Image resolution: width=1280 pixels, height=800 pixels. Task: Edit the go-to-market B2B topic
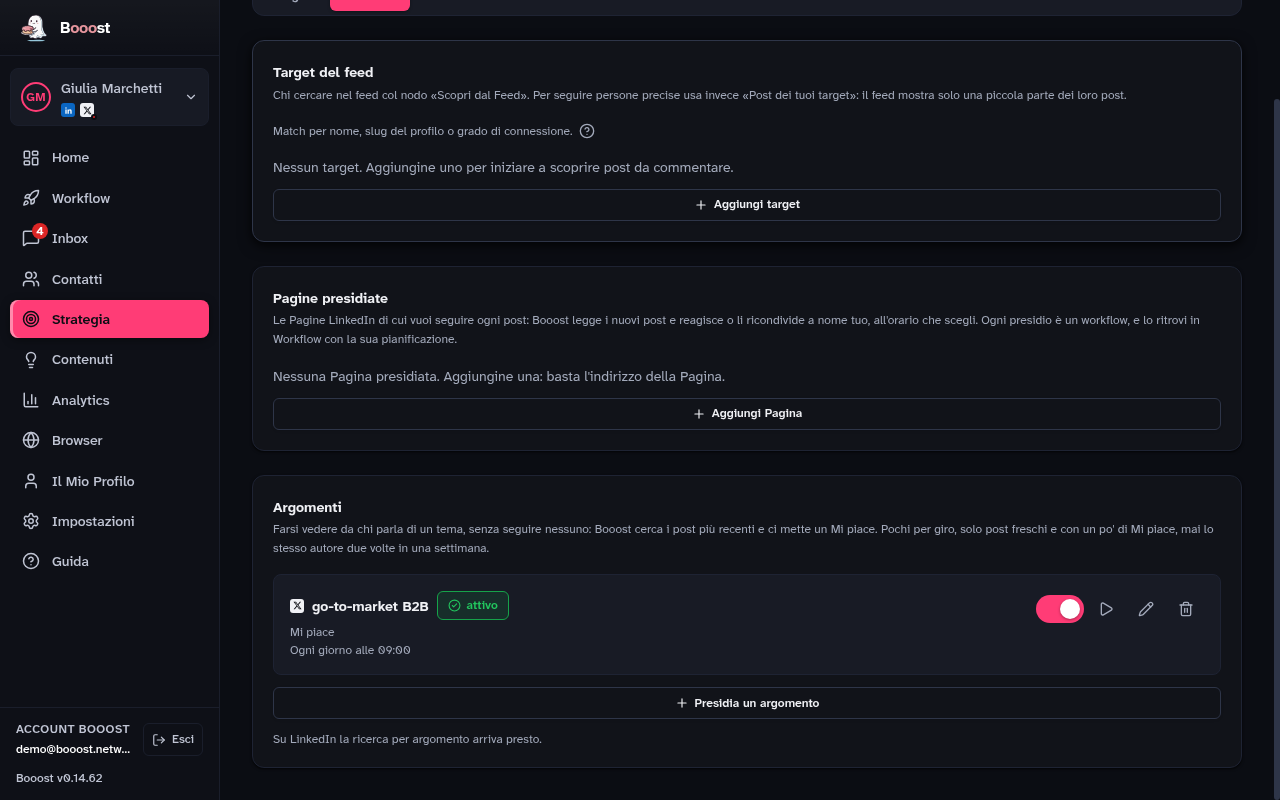tap(1146, 609)
